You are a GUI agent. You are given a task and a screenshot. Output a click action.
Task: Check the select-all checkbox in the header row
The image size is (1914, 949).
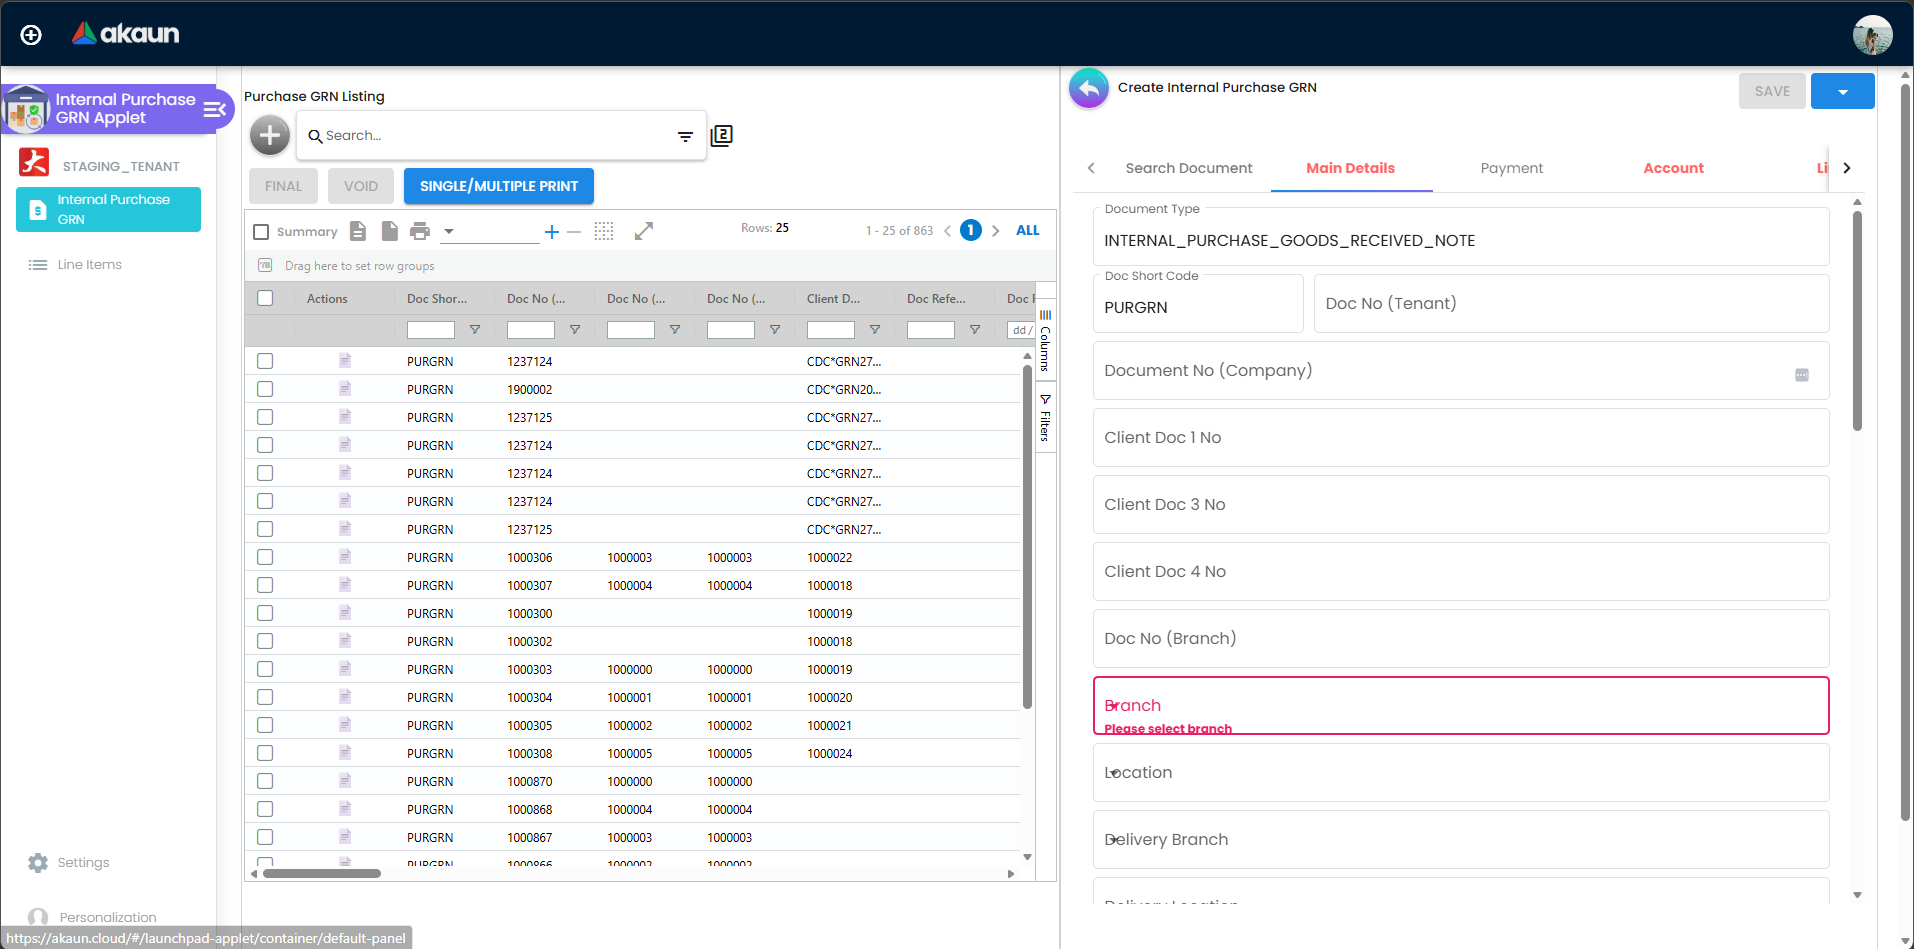(x=264, y=298)
